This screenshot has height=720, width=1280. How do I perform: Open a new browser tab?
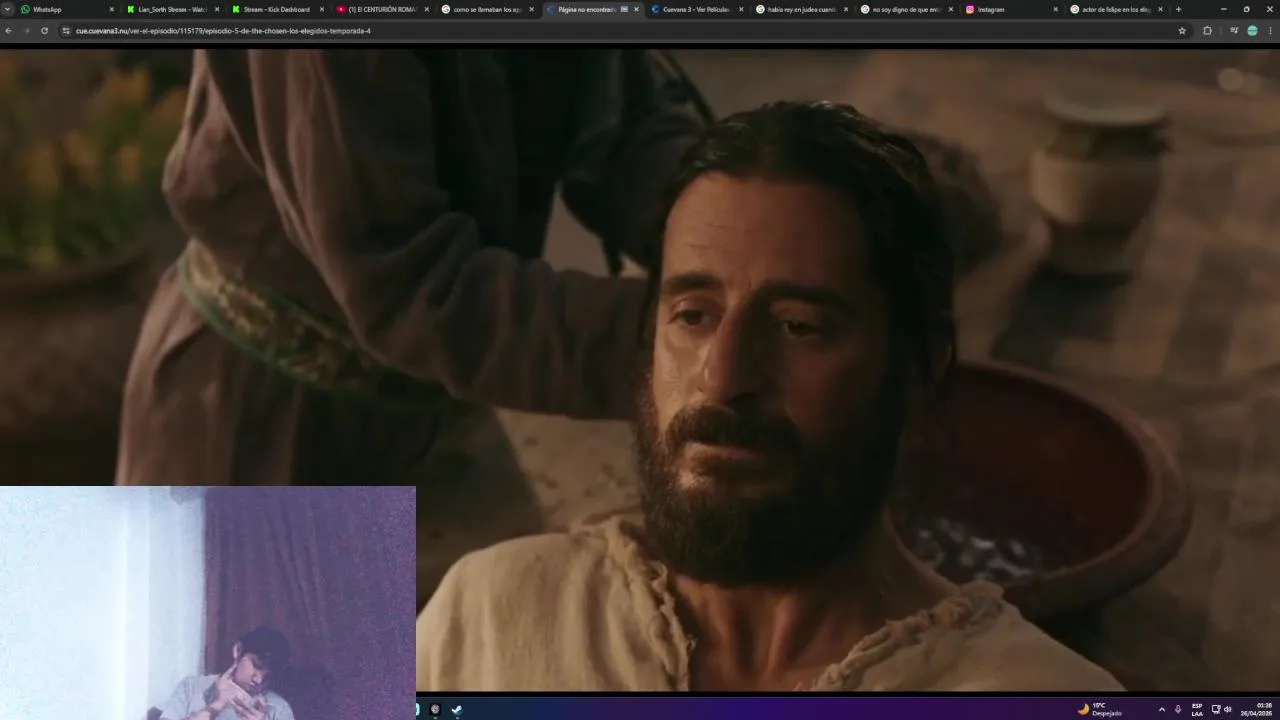point(1178,9)
